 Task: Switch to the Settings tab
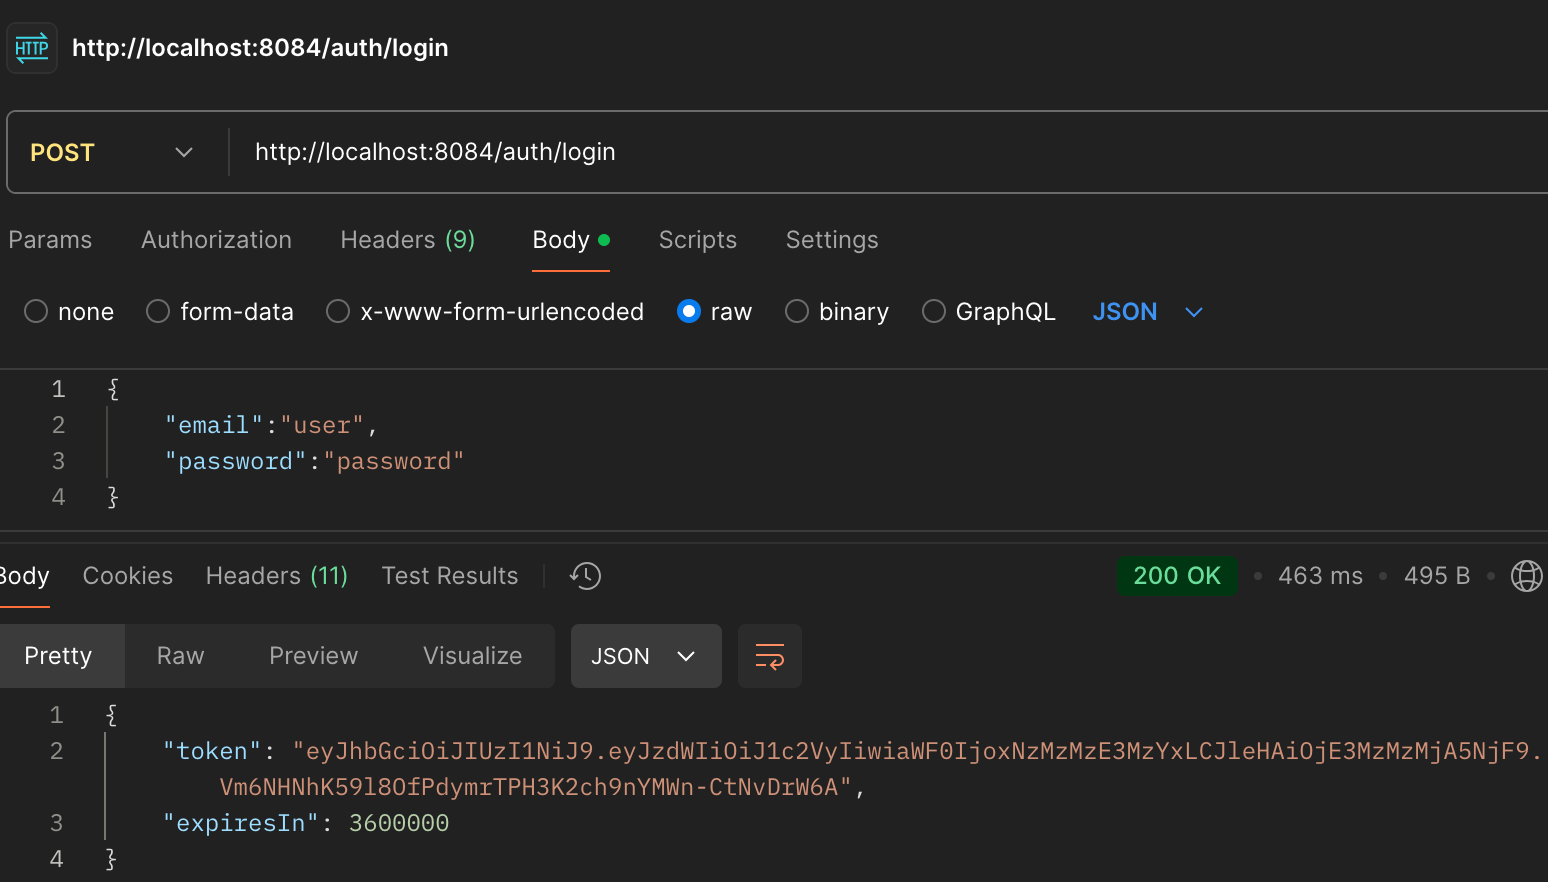(832, 240)
